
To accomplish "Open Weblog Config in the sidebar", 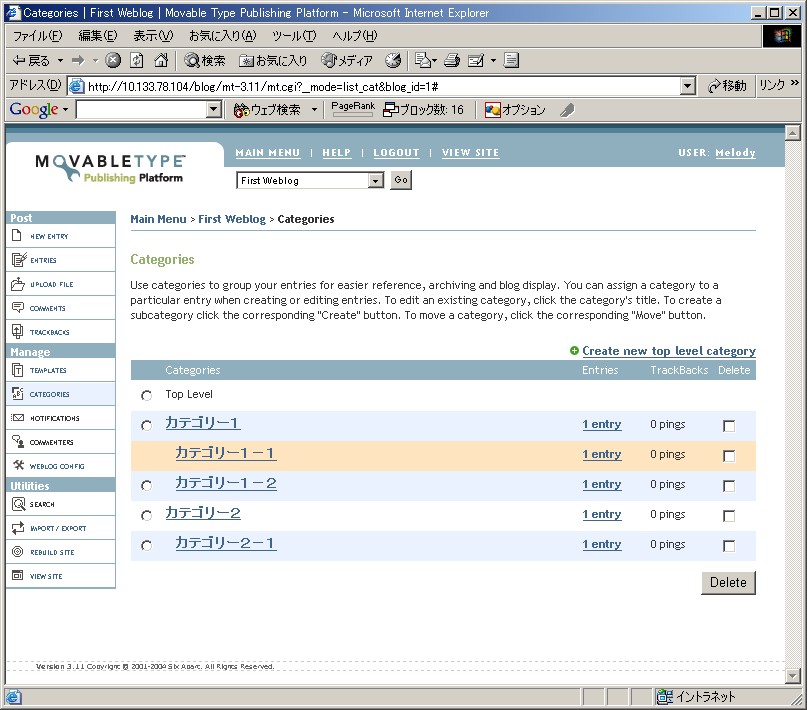I will [x=61, y=466].
